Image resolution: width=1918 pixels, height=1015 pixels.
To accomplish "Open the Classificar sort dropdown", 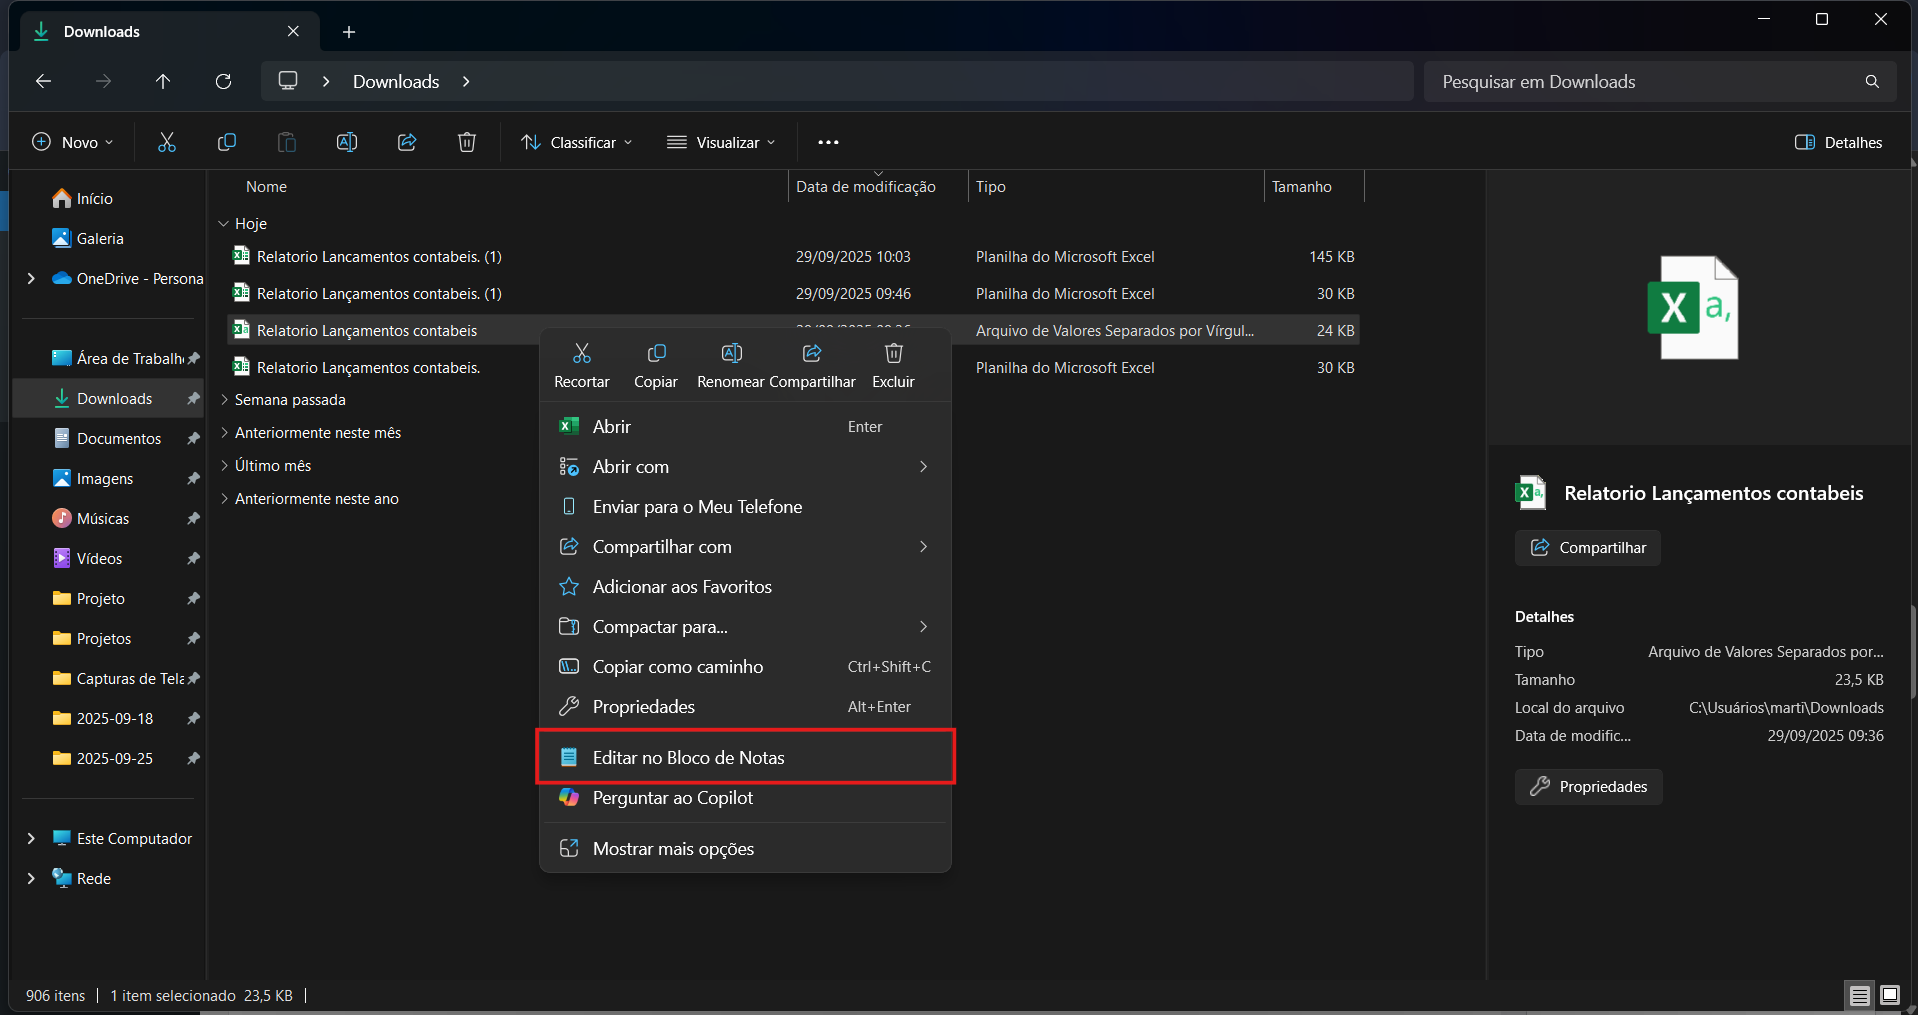I will pos(577,143).
